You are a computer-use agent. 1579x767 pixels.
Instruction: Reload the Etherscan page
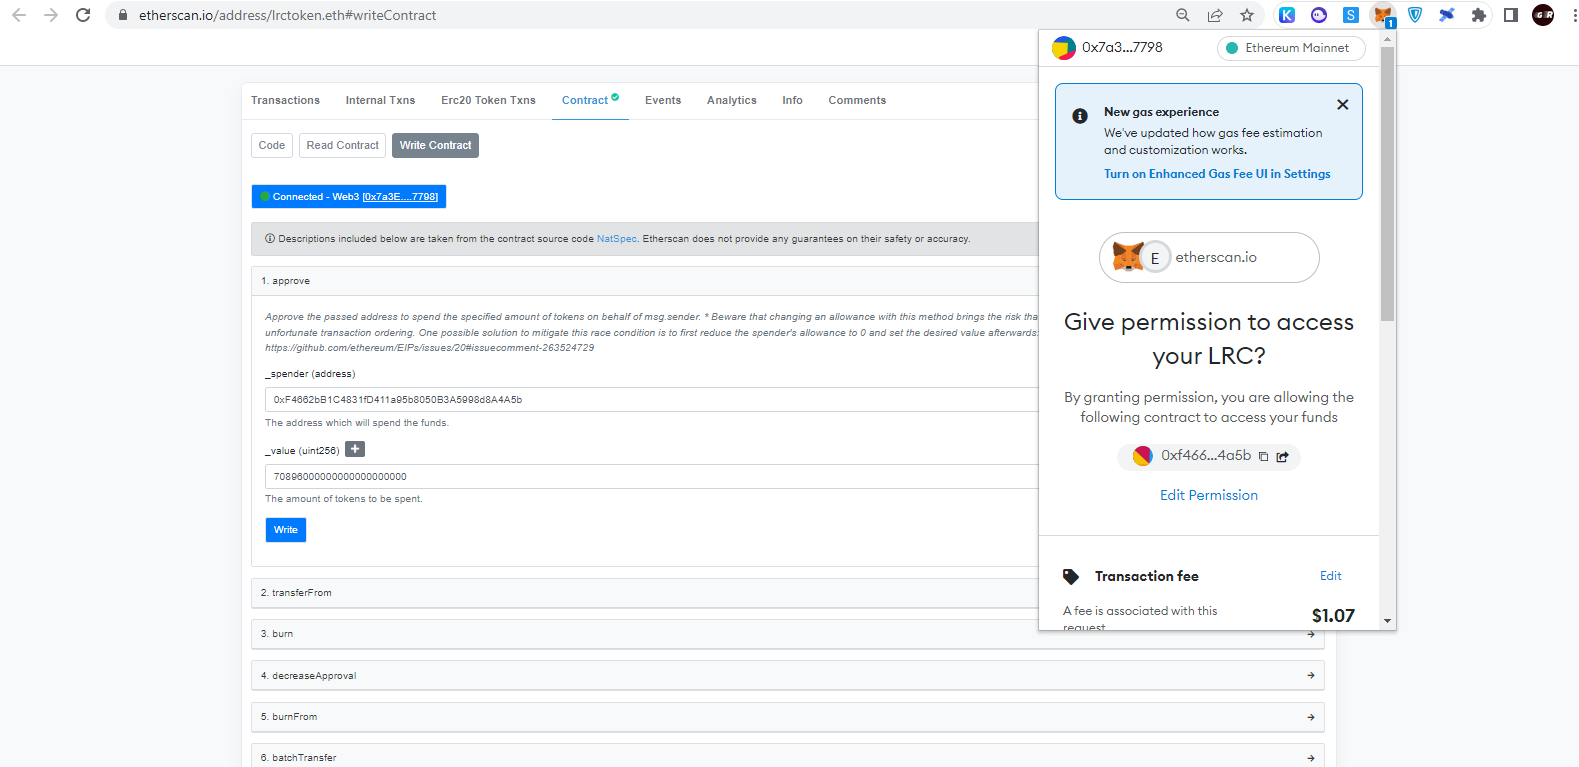click(x=83, y=15)
